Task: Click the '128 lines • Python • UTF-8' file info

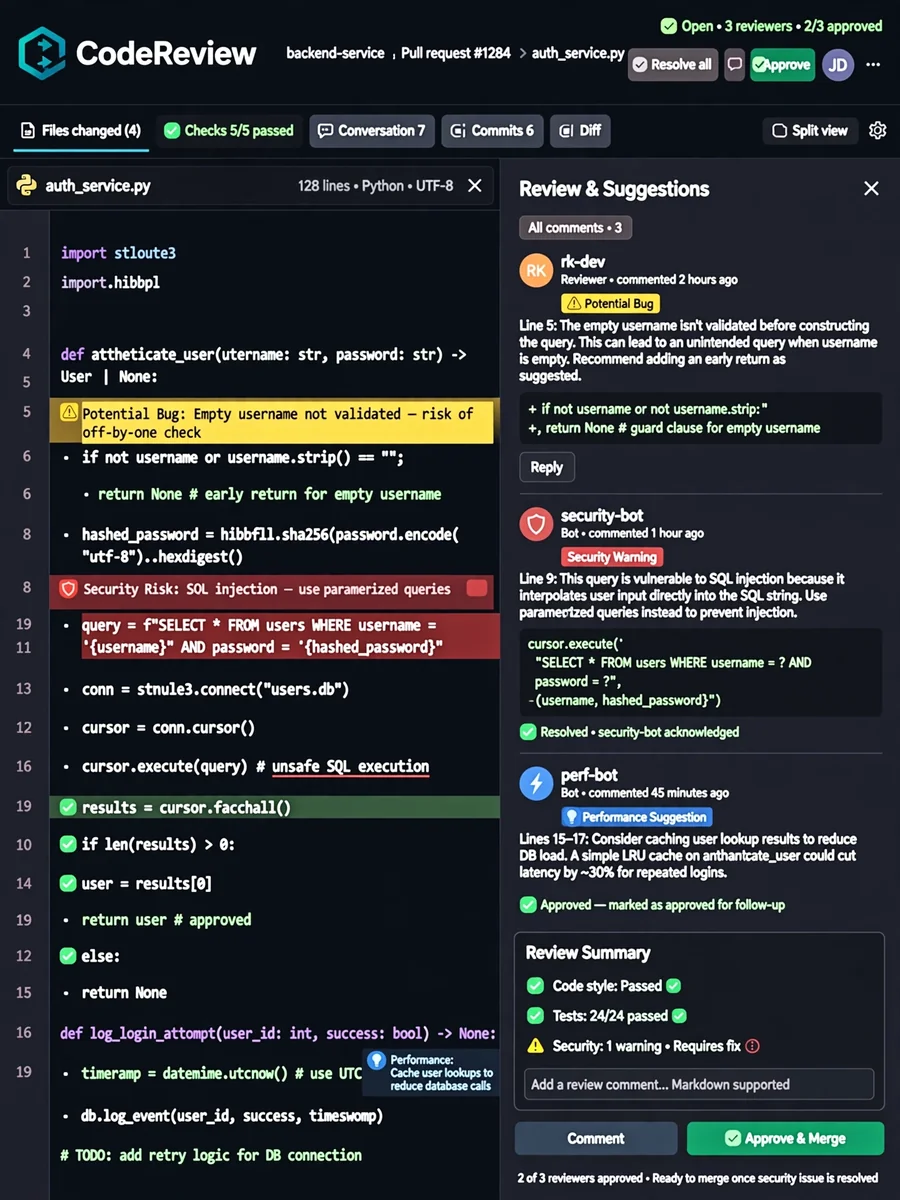Action: (375, 186)
